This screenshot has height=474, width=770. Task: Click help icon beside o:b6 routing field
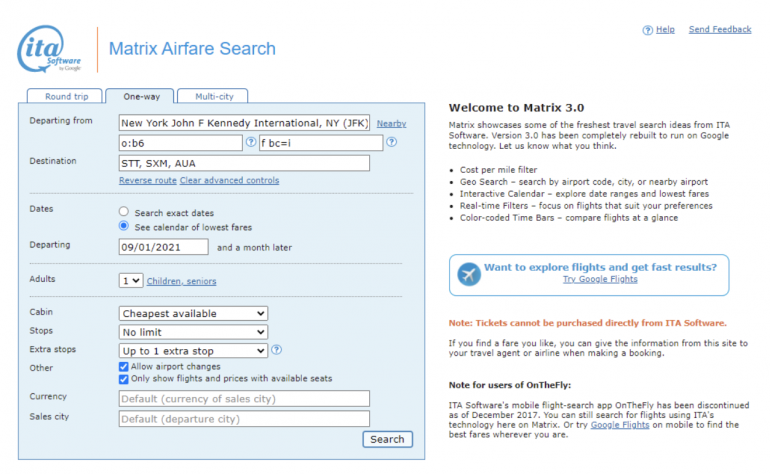click(251, 142)
